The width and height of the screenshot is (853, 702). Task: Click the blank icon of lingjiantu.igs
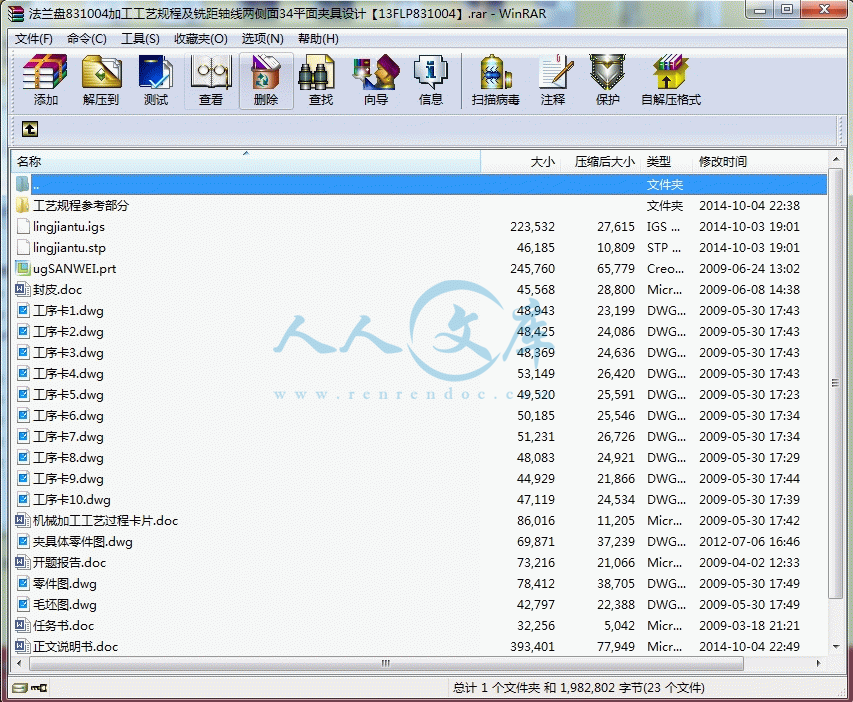[22, 226]
